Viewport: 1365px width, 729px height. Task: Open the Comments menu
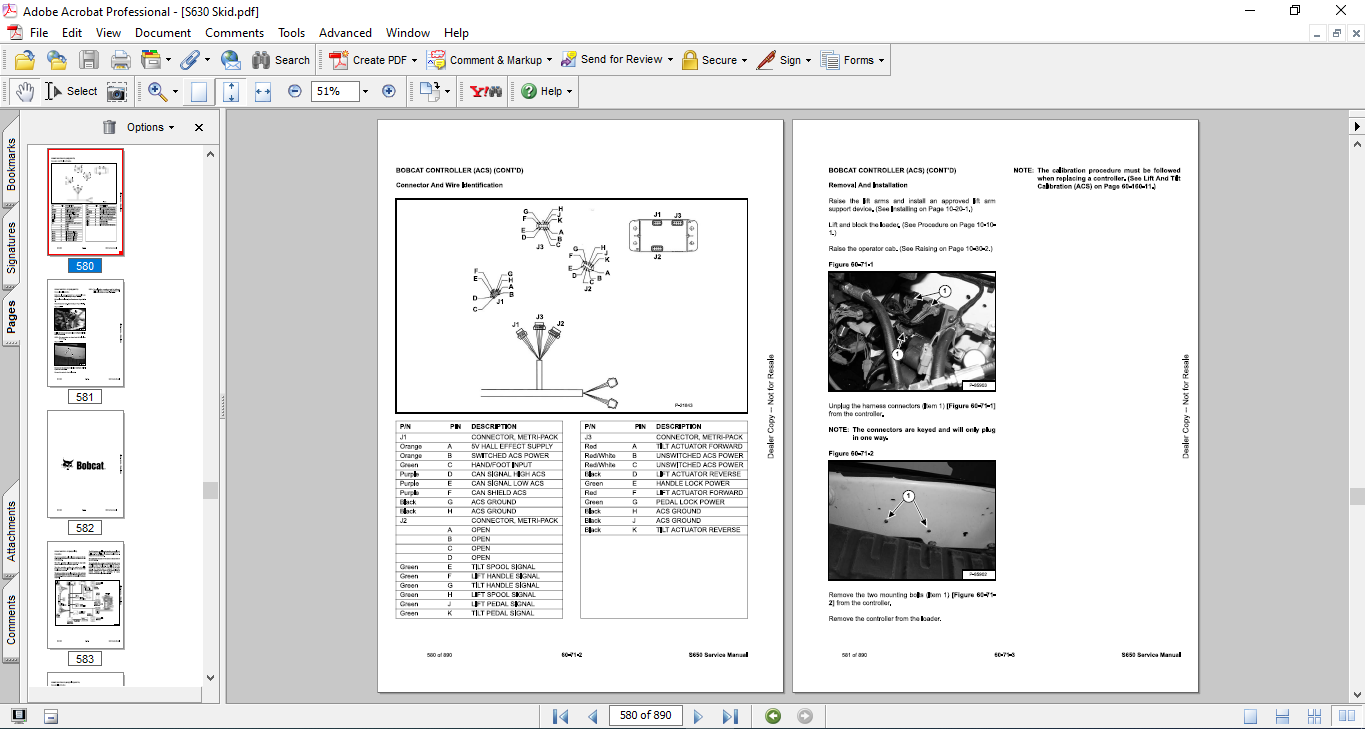click(235, 33)
